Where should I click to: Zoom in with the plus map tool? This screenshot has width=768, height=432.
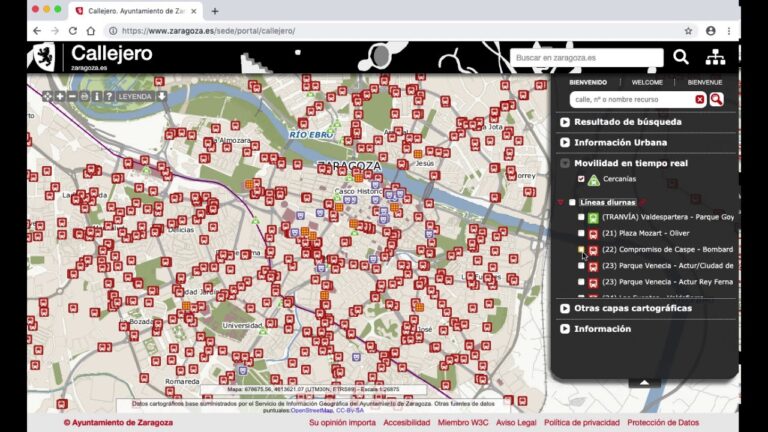(x=60, y=96)
